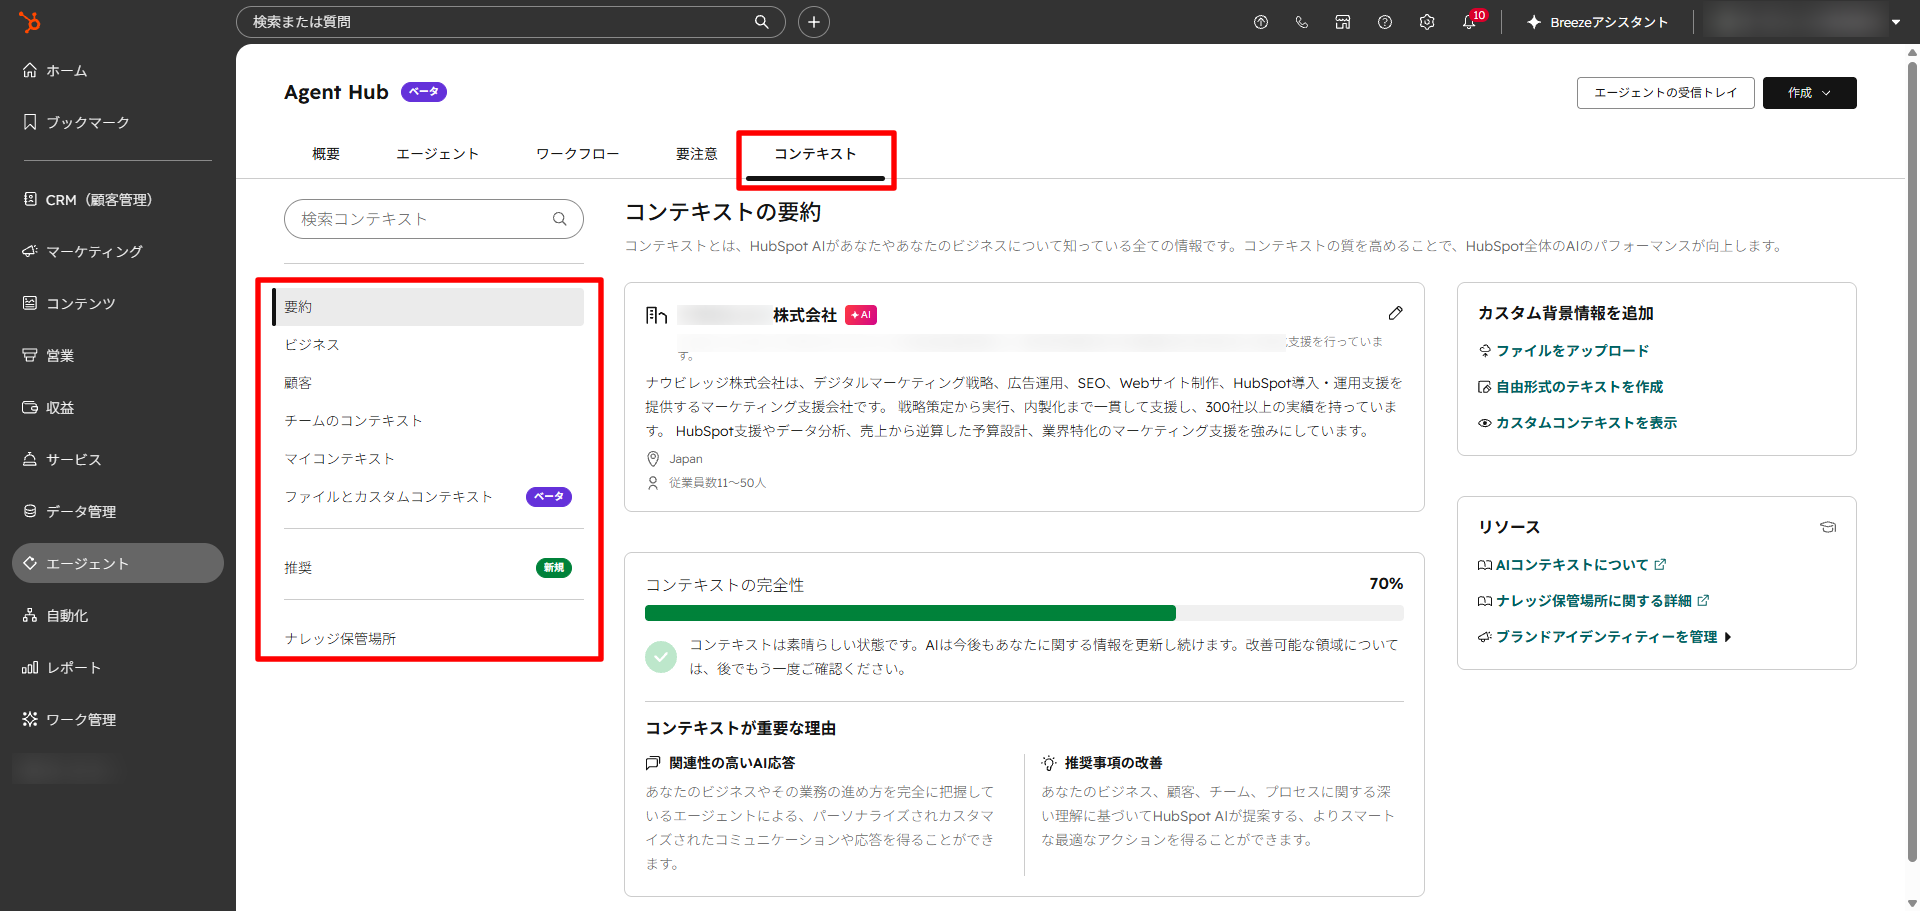Switch to the 概要 tab
The image size is (1920, 911).
[326, 154]
